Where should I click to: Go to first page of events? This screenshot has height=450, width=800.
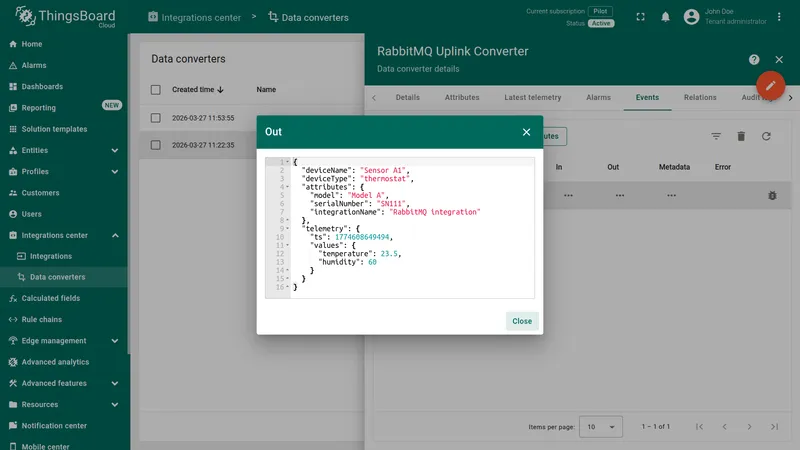pyautogui.click(x=699, y=427)
